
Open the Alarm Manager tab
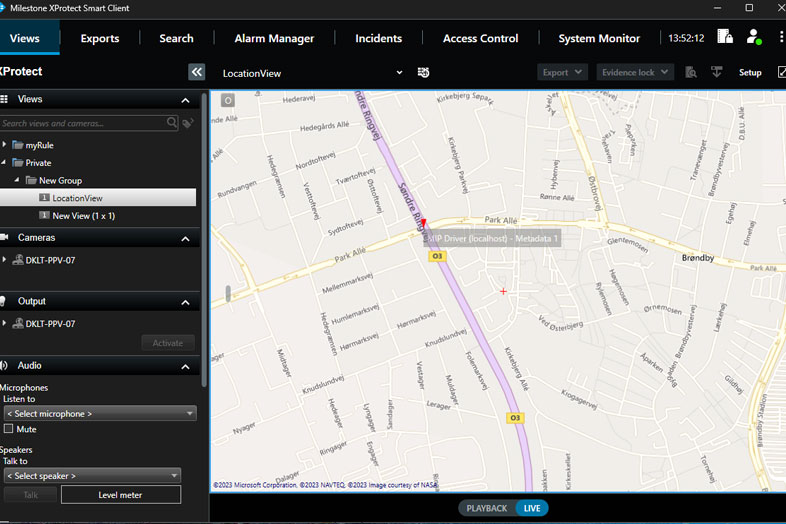tap(274, 39)
